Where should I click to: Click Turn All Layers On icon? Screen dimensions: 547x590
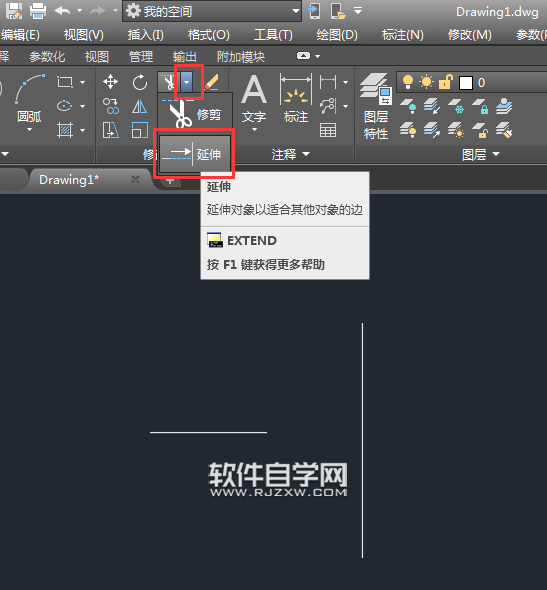coord(408,130)
